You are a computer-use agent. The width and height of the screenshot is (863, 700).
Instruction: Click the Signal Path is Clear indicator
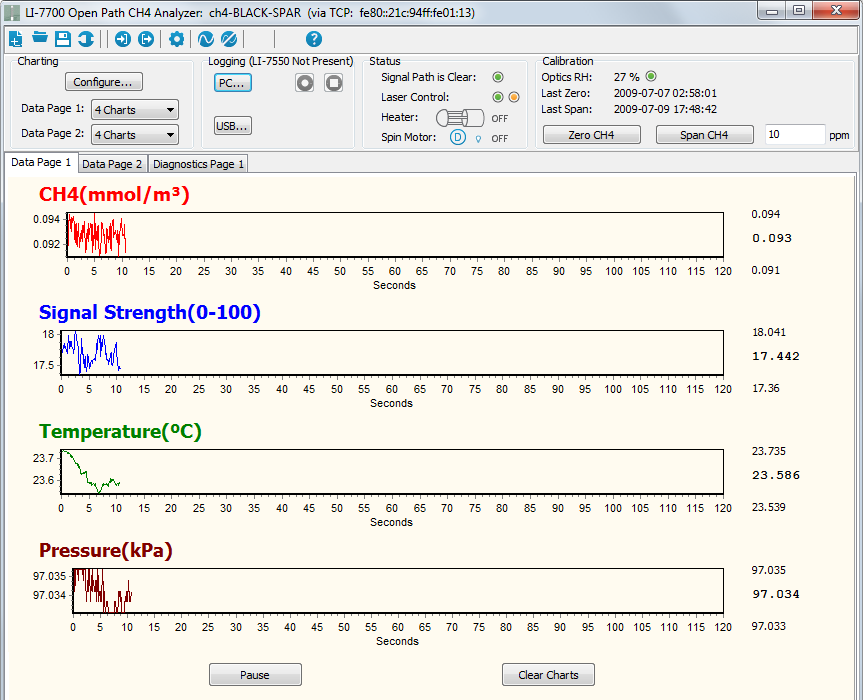coord(498,77)
